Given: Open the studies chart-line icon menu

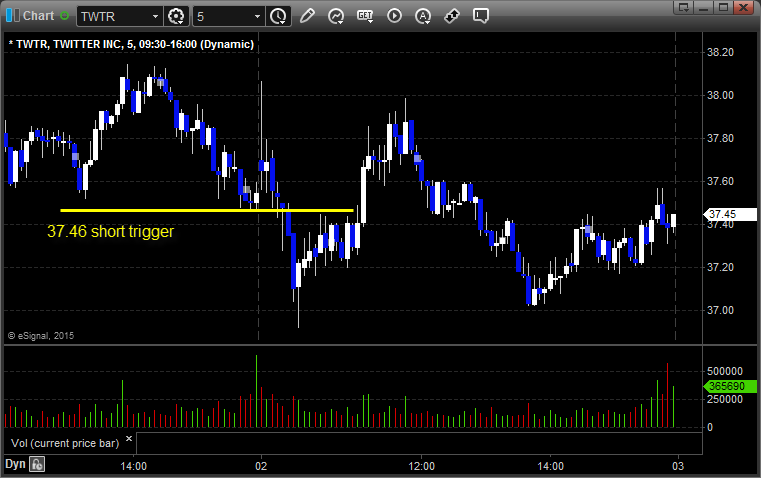Looking at the screenshot, I should (x=336, y=16).
